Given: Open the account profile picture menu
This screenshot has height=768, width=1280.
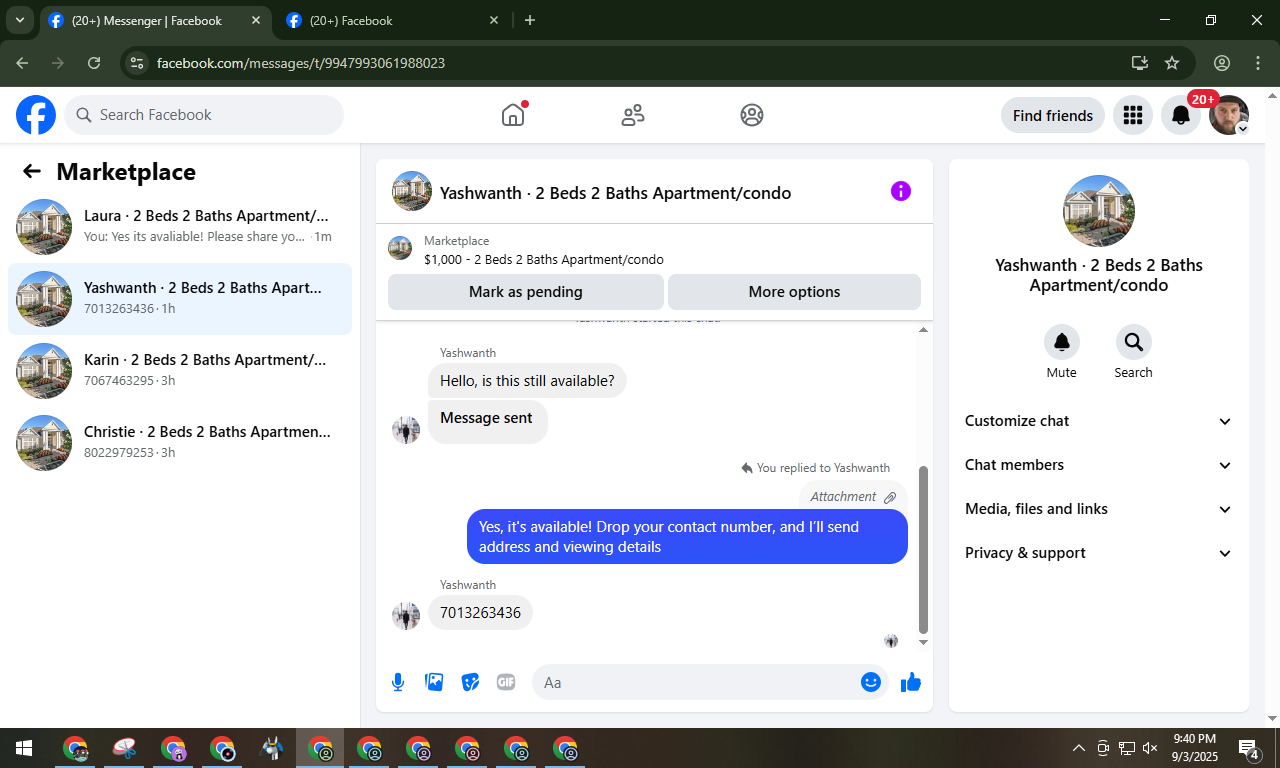Looking at the screenshot, I should pyautogui.click(x=1229, y=115).
